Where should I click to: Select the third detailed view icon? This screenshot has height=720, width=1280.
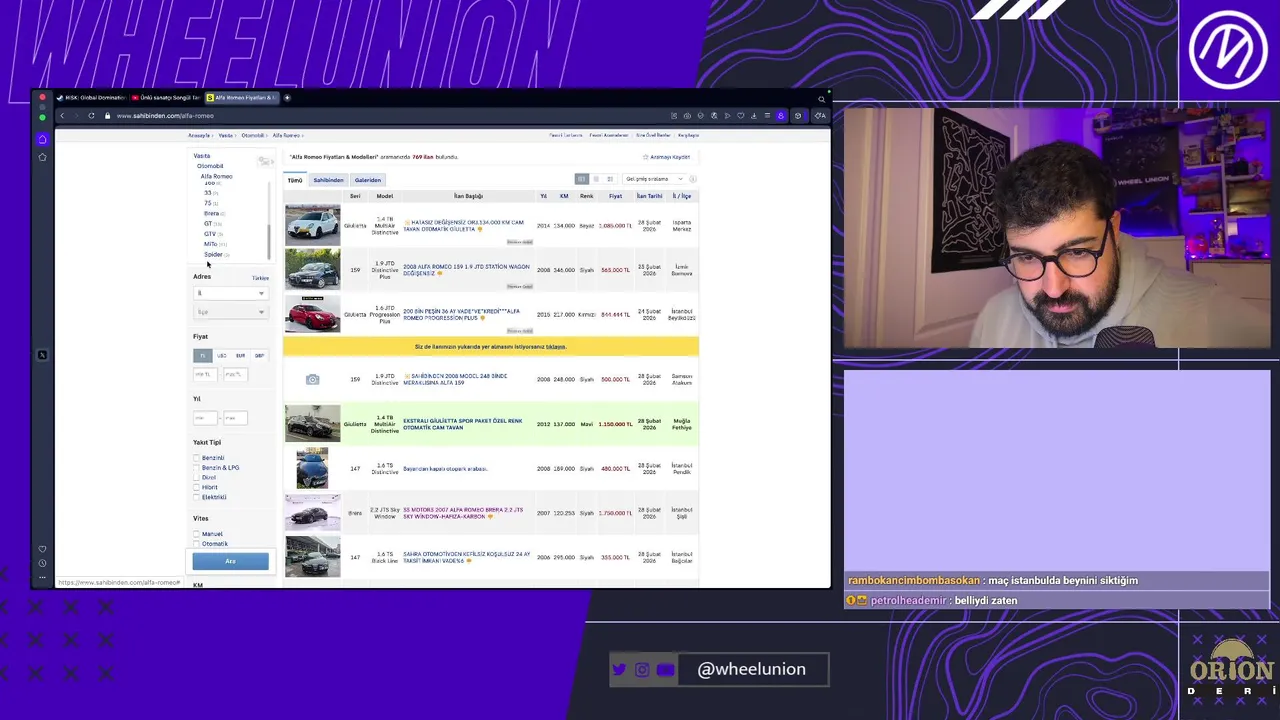pos(610,179)
